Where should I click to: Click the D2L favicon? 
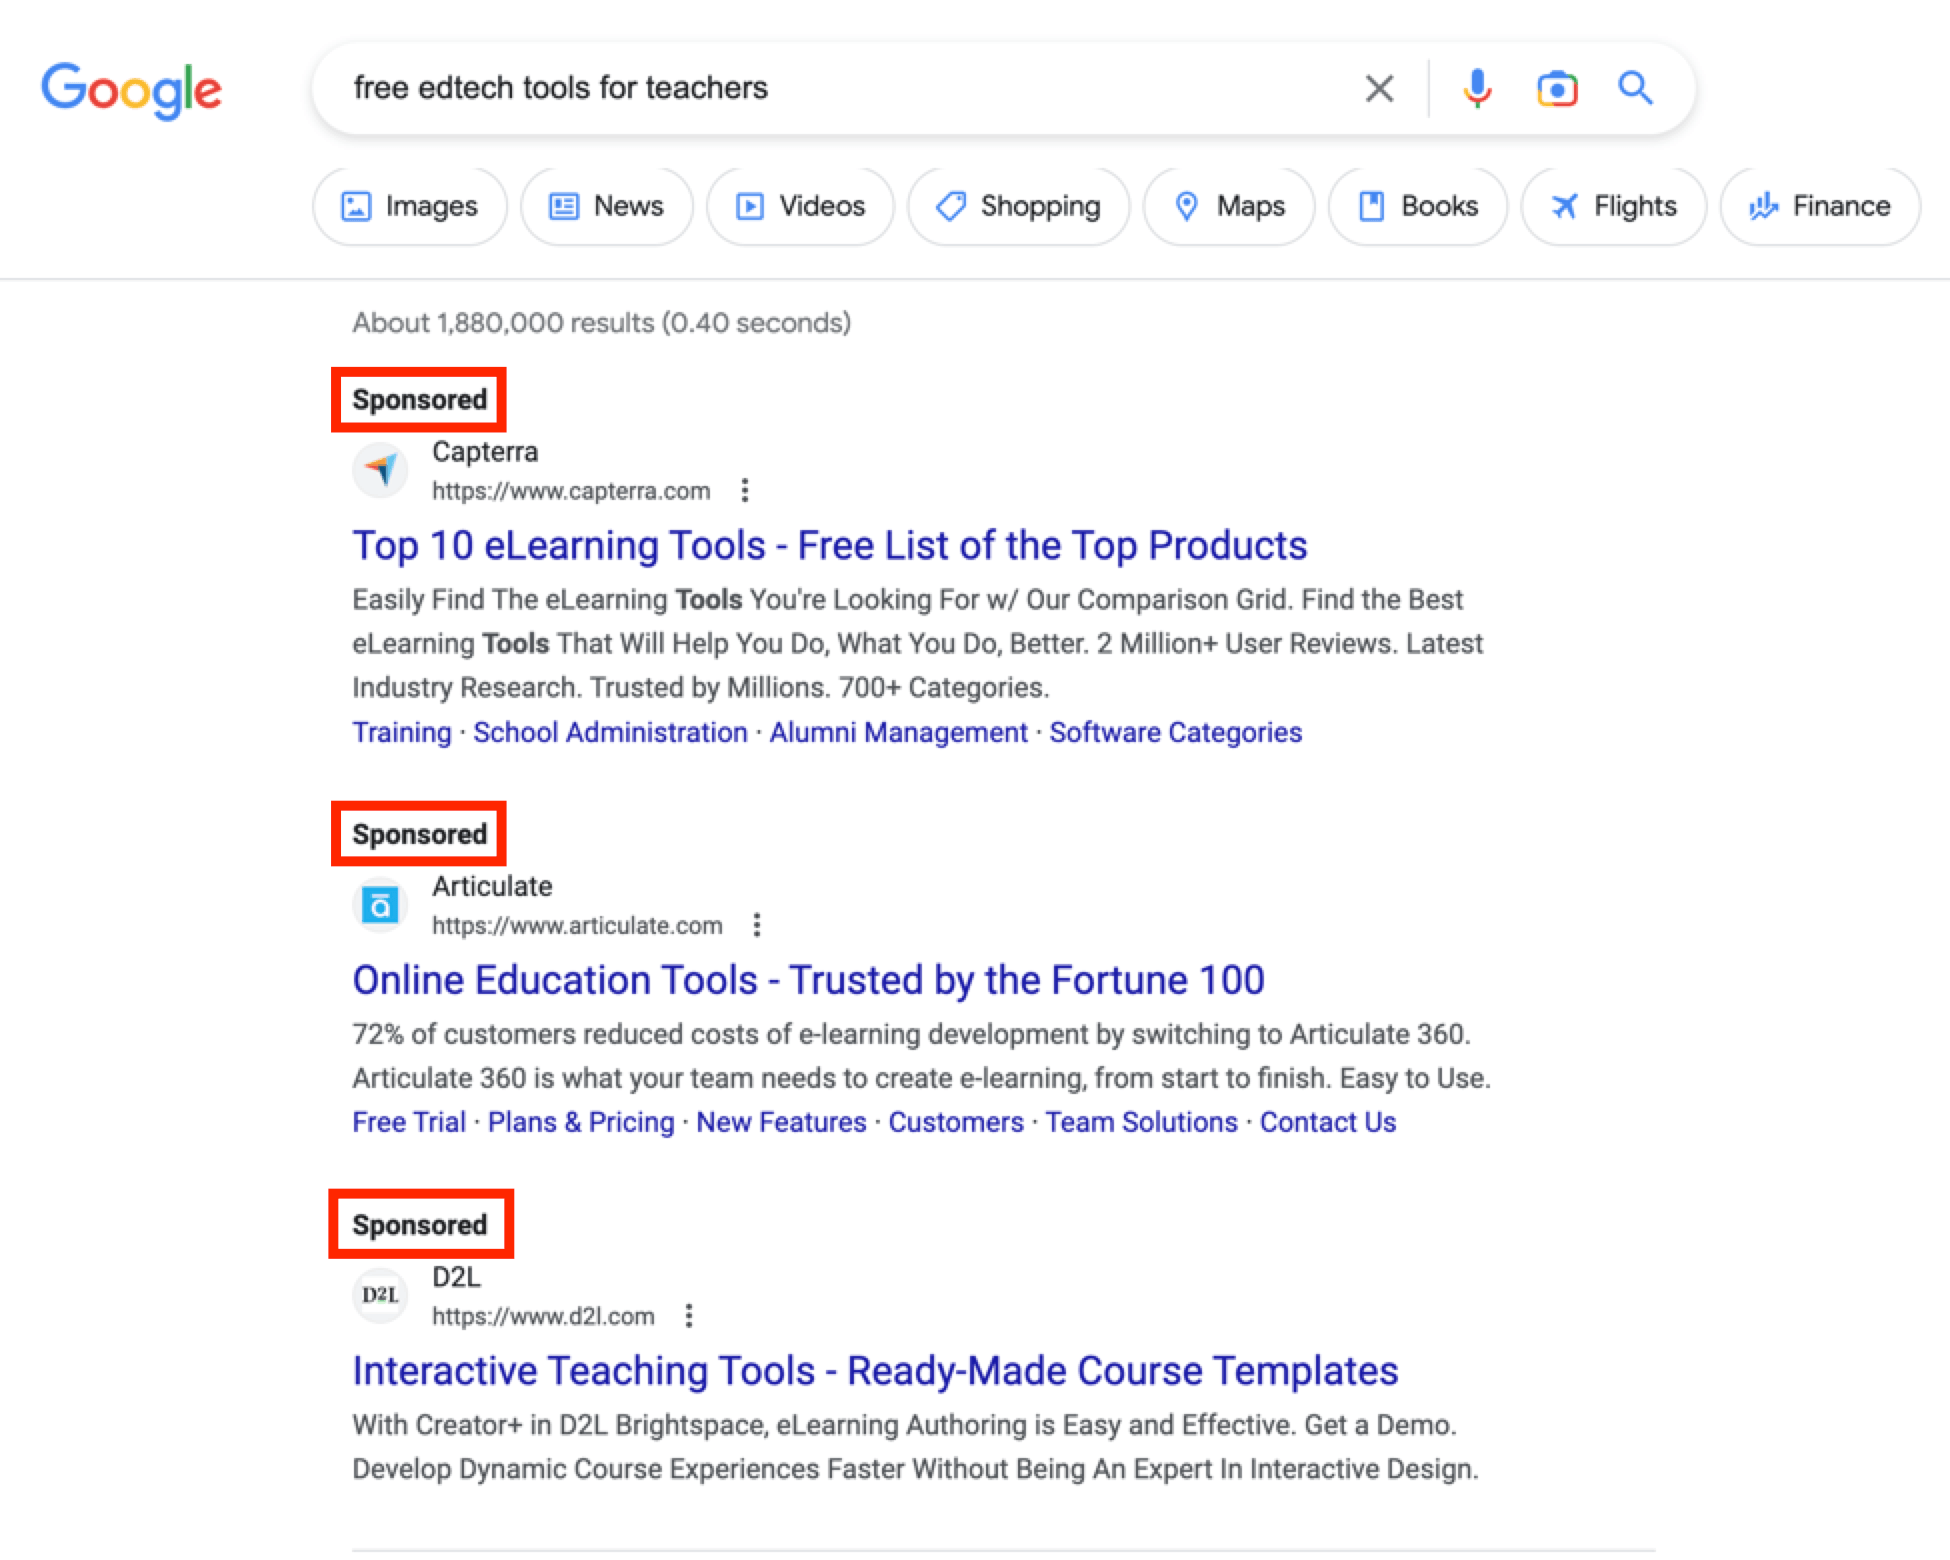pyautogui.click(x=380, y=1296)
